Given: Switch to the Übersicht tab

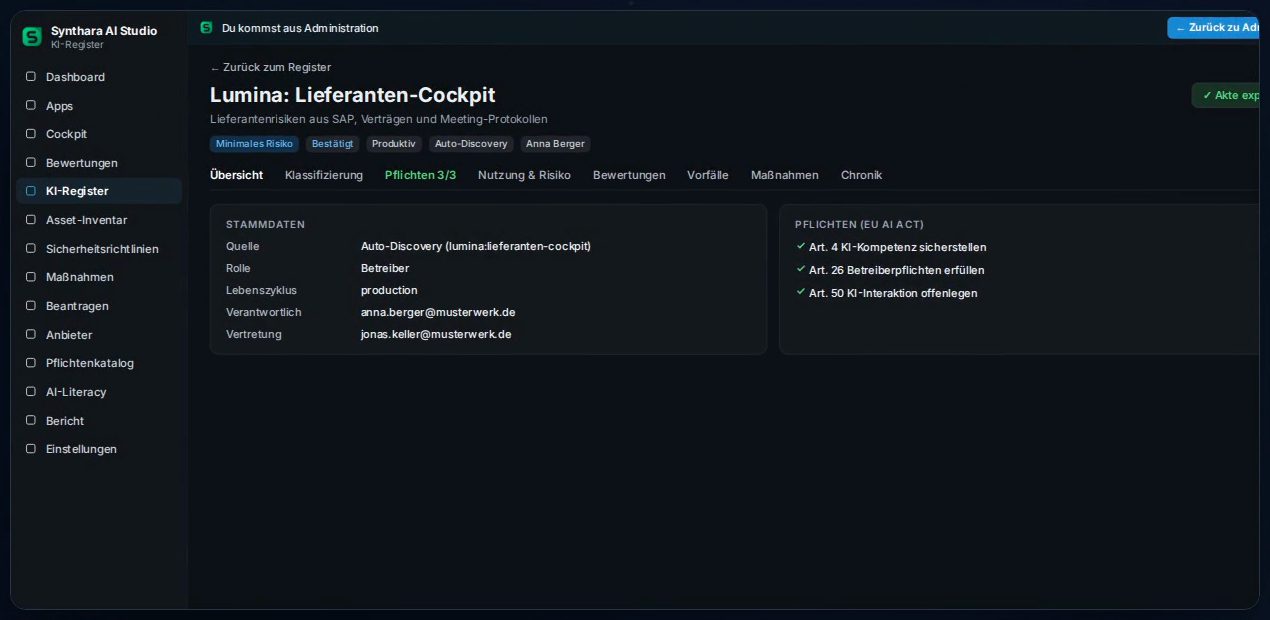Looking at the screenshot, I should pyautogui.click(x=236, y=175).
